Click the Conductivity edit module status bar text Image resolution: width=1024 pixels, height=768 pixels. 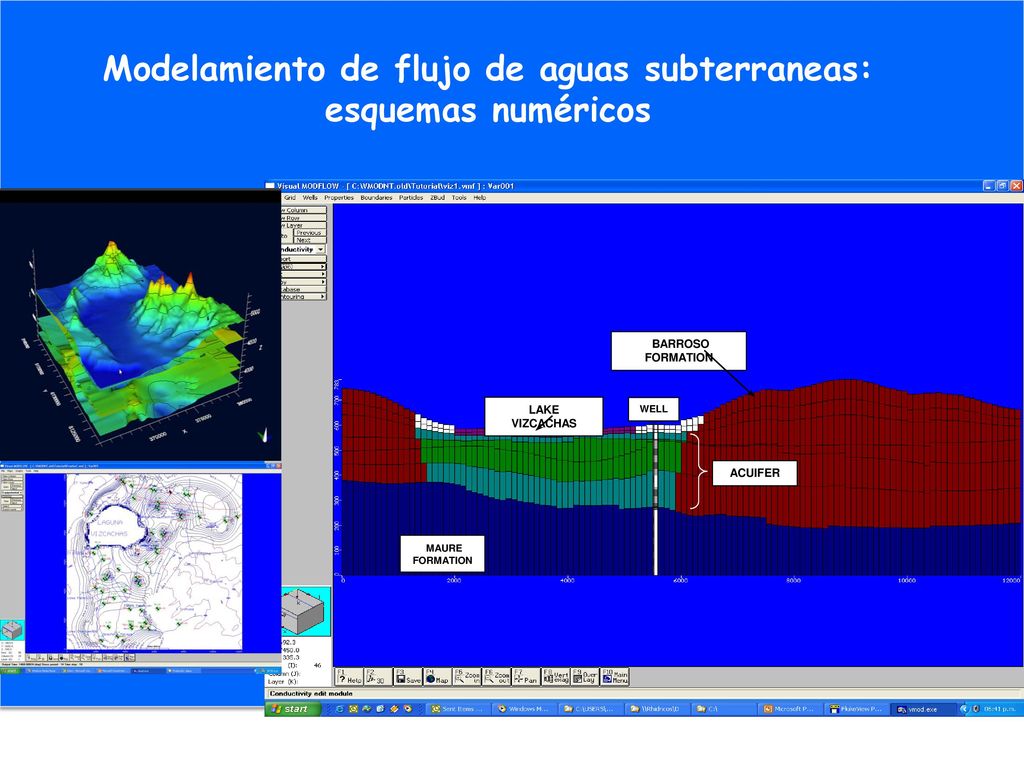click(x=311, y=694)
